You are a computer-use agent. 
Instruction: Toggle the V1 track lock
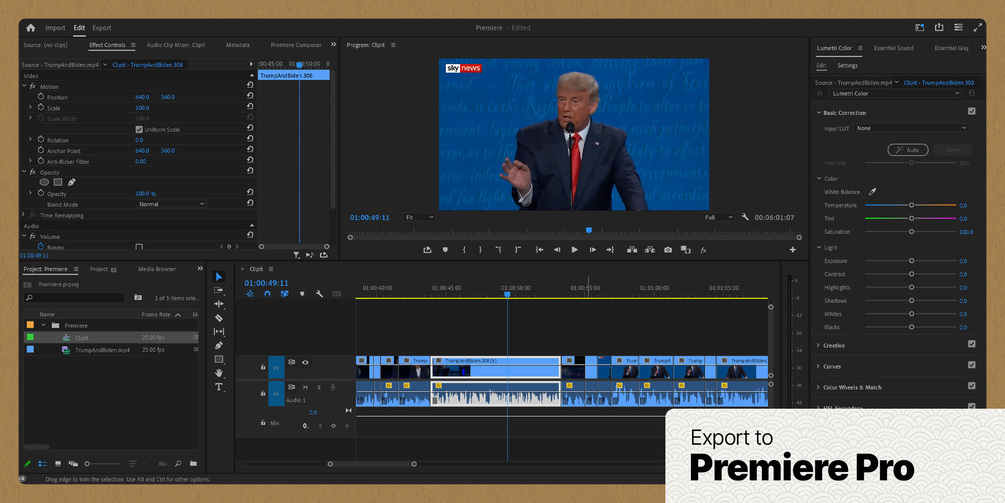coord(263,367)
